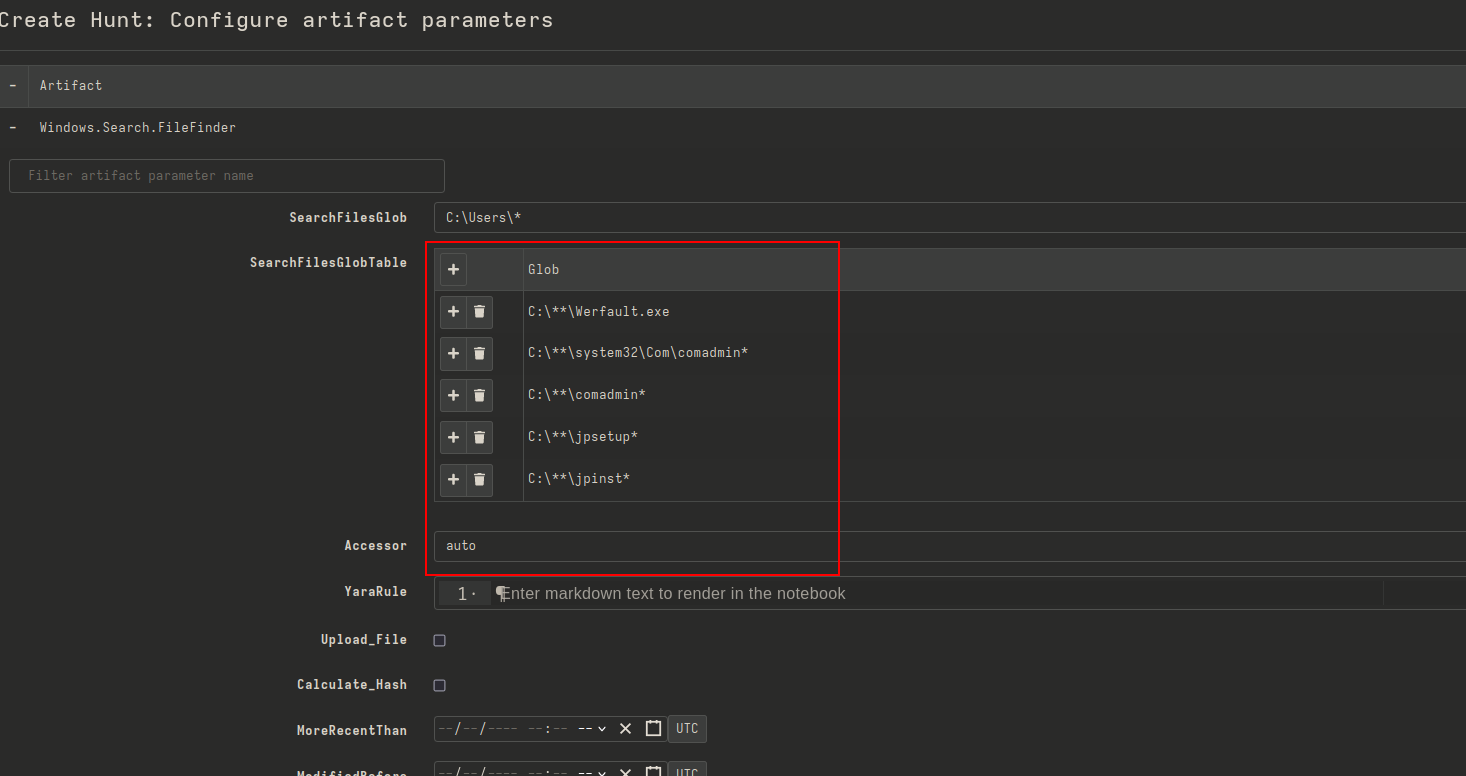Select the C:\**\jpsetup* glob cell

(583, 438)
